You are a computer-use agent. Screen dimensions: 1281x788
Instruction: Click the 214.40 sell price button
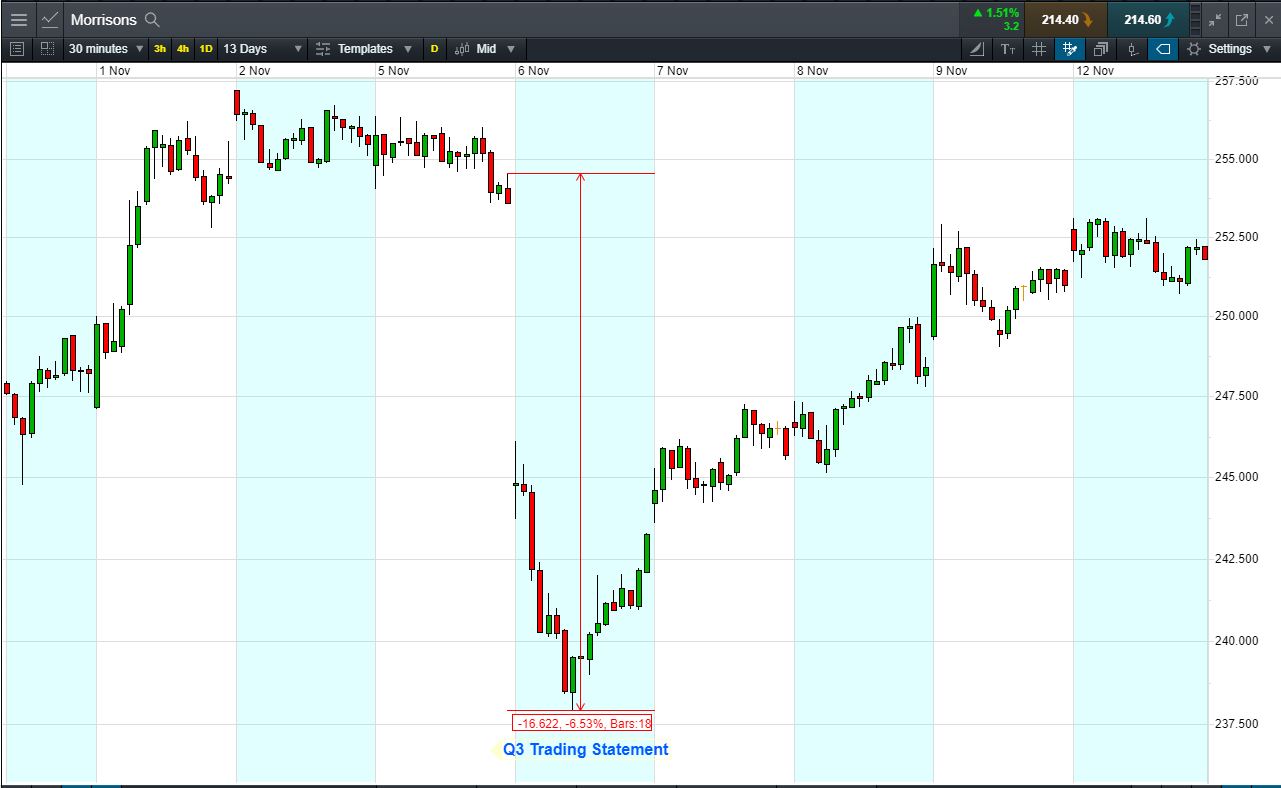[1067, 19]
